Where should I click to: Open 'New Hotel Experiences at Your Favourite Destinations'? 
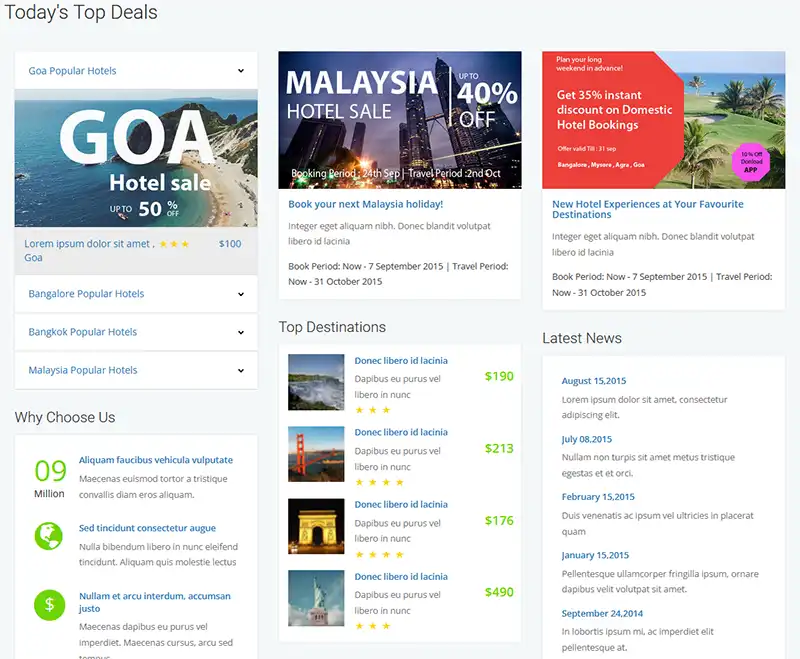(x=648, y=209)
